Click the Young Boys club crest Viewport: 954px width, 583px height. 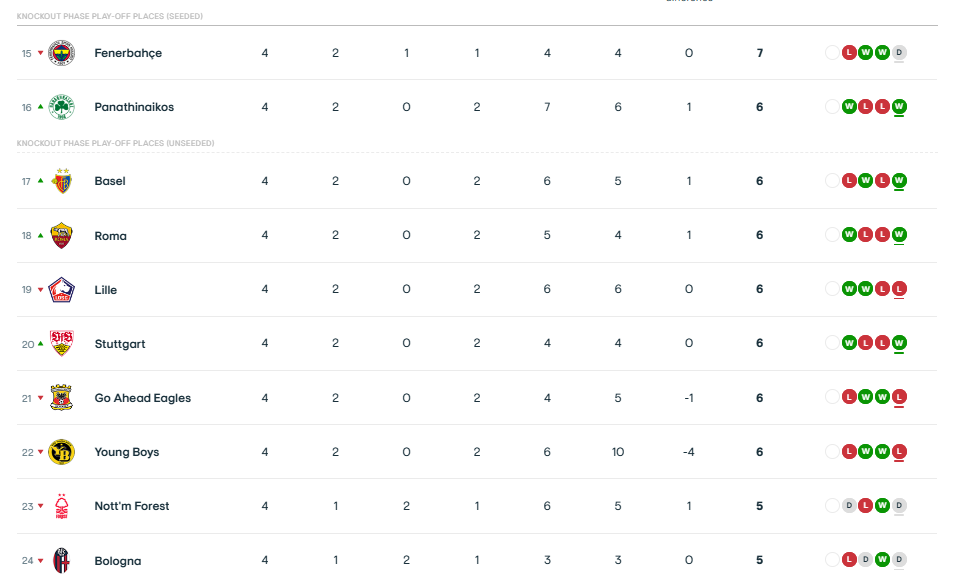(x=62, y=452)
